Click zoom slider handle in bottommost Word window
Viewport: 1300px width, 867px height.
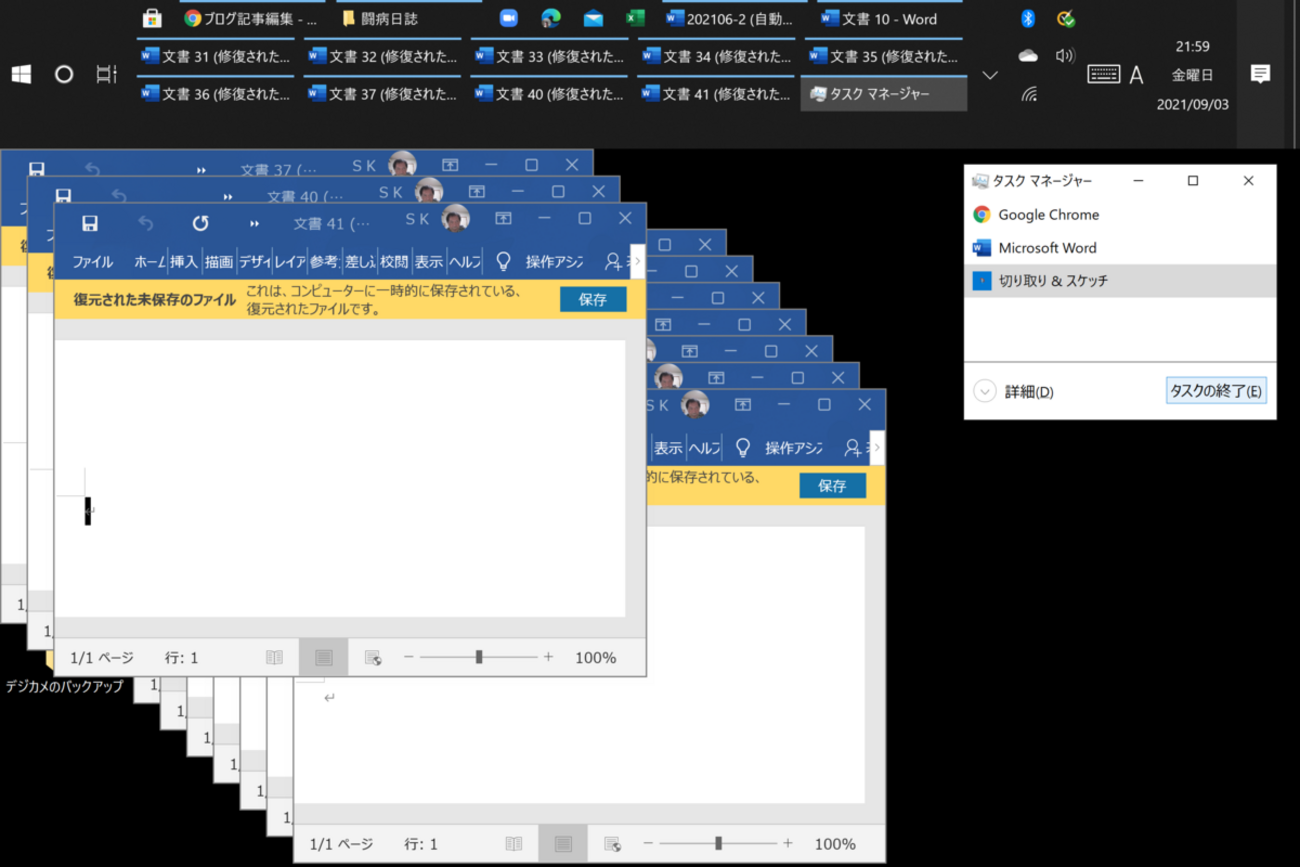tap(718, 844)
